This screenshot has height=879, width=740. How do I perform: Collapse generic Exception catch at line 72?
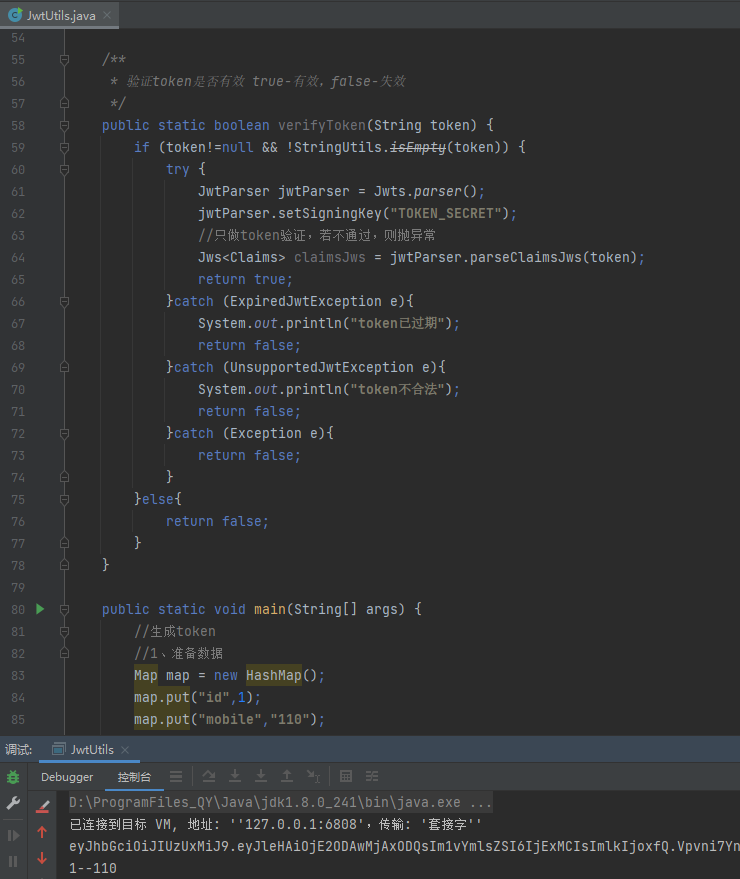[64, 433]
